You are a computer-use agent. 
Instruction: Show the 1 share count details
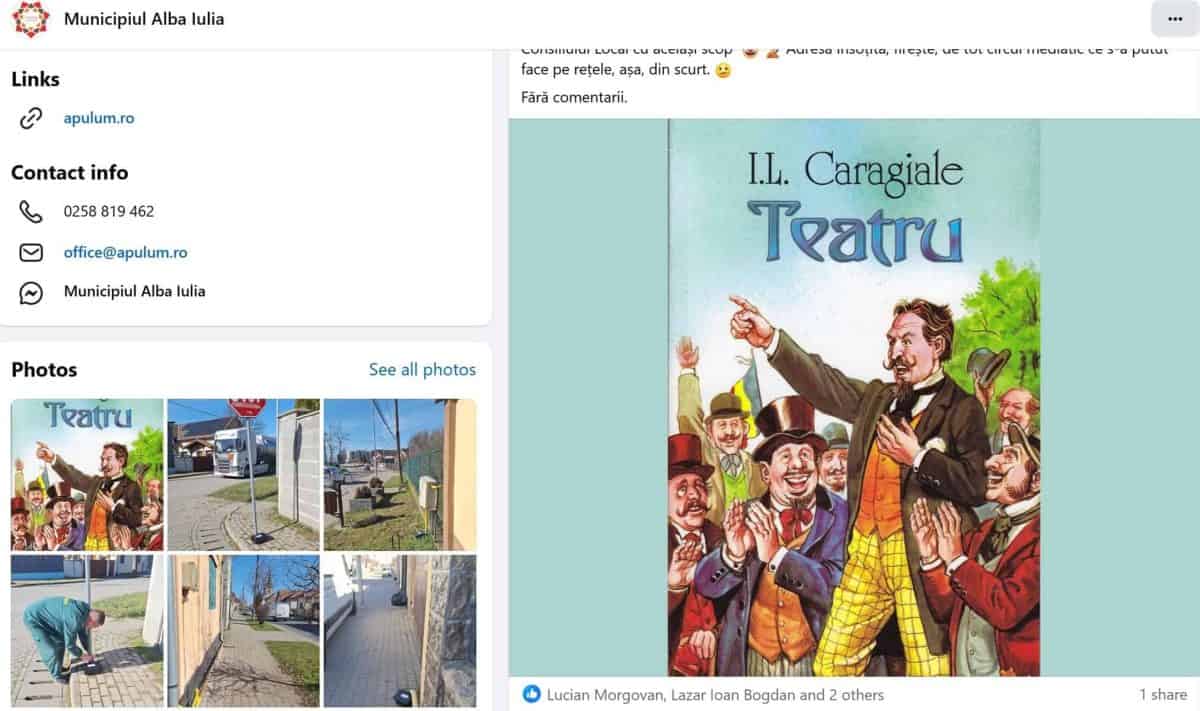pos(1163,694)
